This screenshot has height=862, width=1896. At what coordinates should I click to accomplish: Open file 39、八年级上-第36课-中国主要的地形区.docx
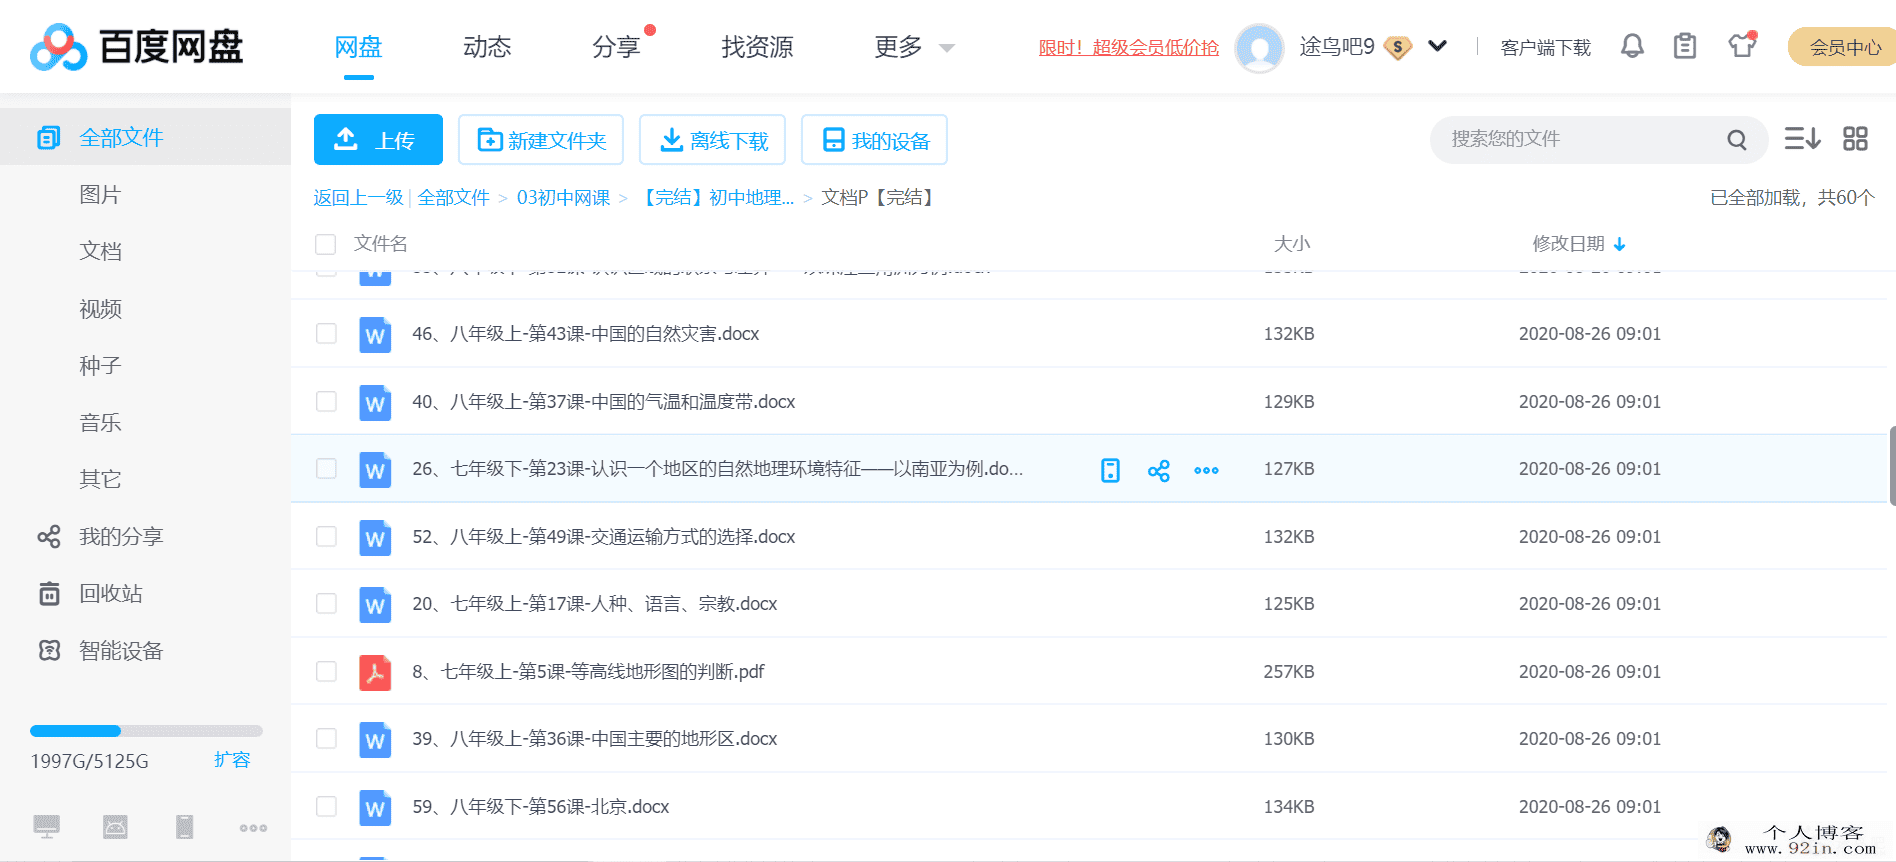click(x=595, y=738)
